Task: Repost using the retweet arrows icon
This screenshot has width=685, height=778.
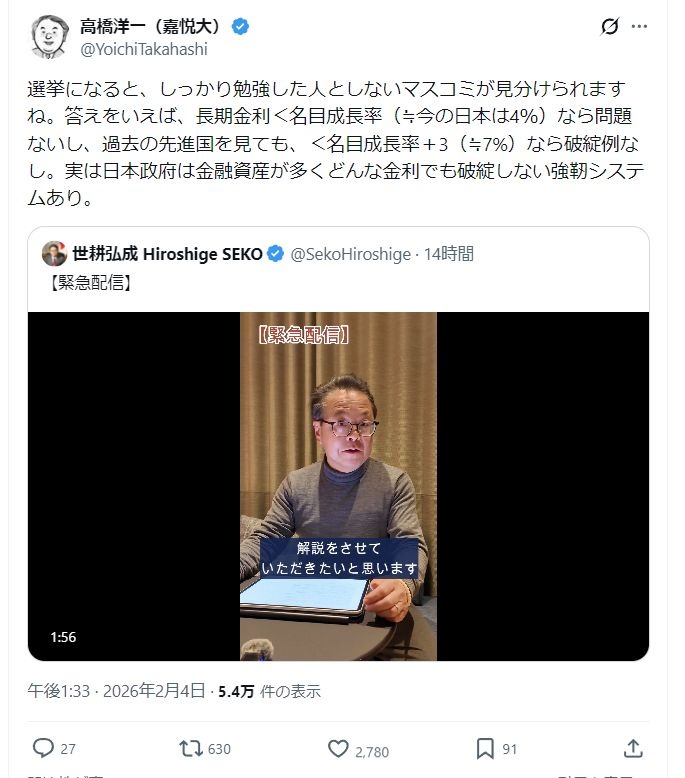Action: [x=190, y=748]
